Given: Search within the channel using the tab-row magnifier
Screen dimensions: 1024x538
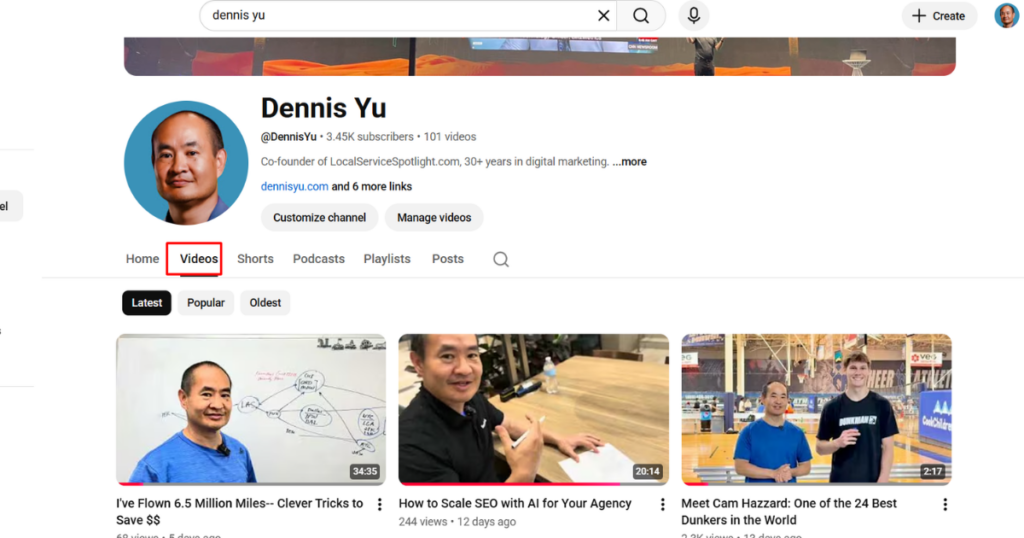Looking at the screenshot, I should point(501,259).
